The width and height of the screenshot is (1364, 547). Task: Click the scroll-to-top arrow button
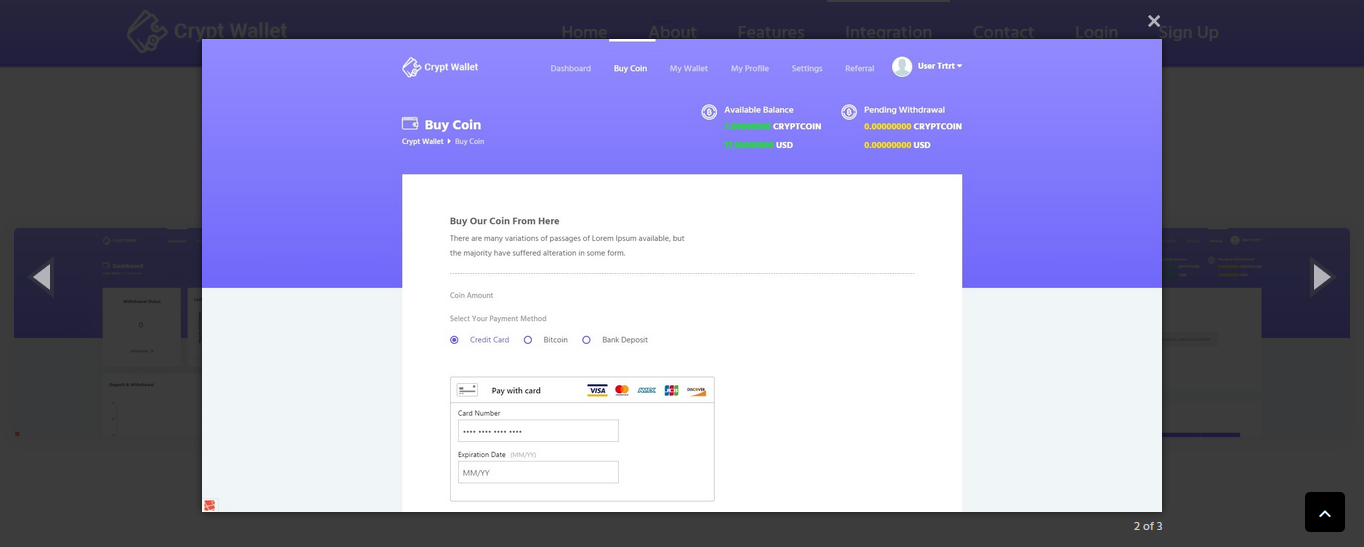[1324, 512]
